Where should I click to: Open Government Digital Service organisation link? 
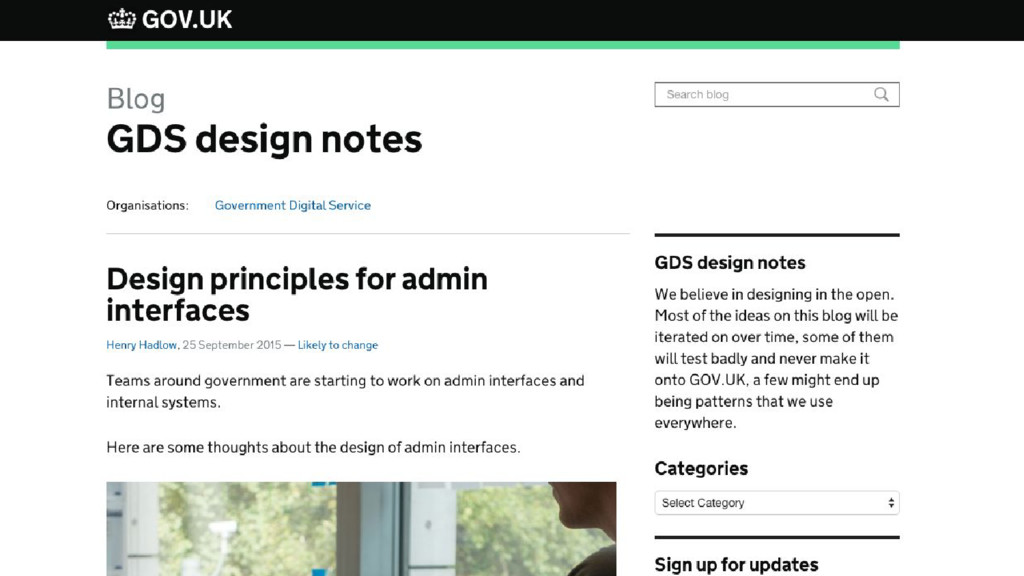[x=293, y=205]
